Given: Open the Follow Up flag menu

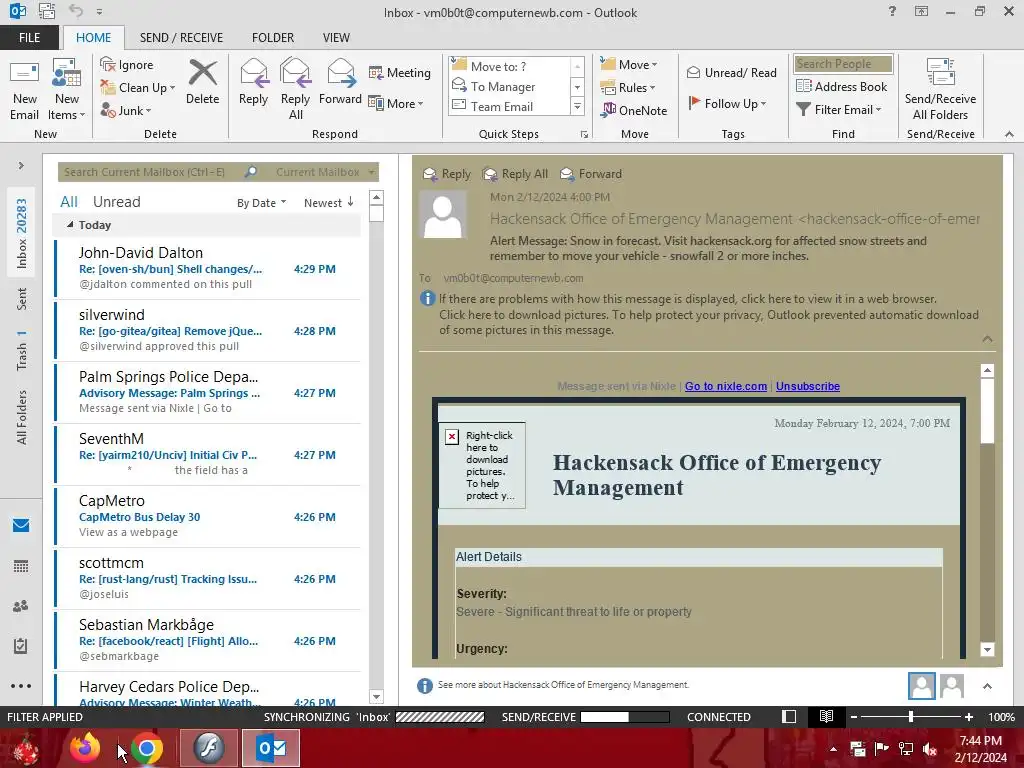Looking at the screenshot, I should [x=727, y=103].
